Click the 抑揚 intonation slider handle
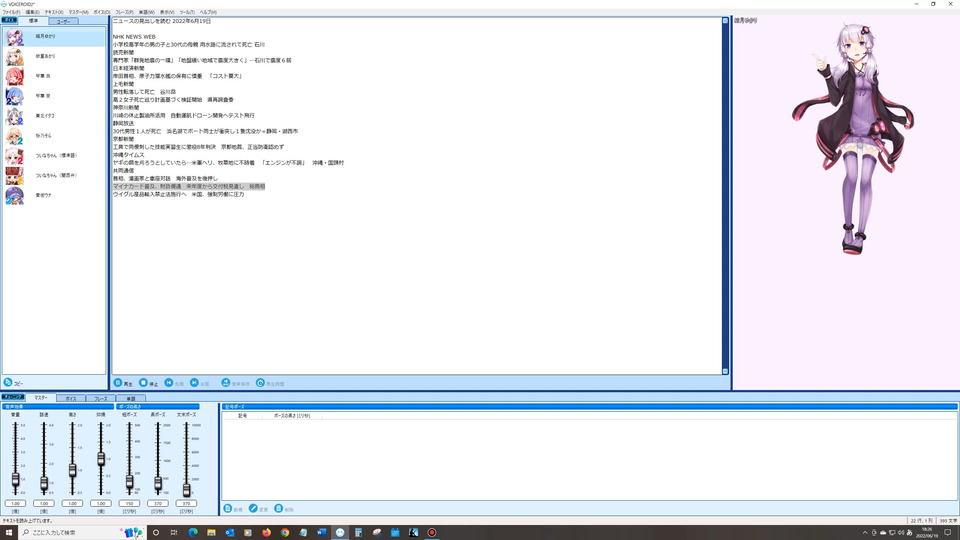 pos(101,459)
